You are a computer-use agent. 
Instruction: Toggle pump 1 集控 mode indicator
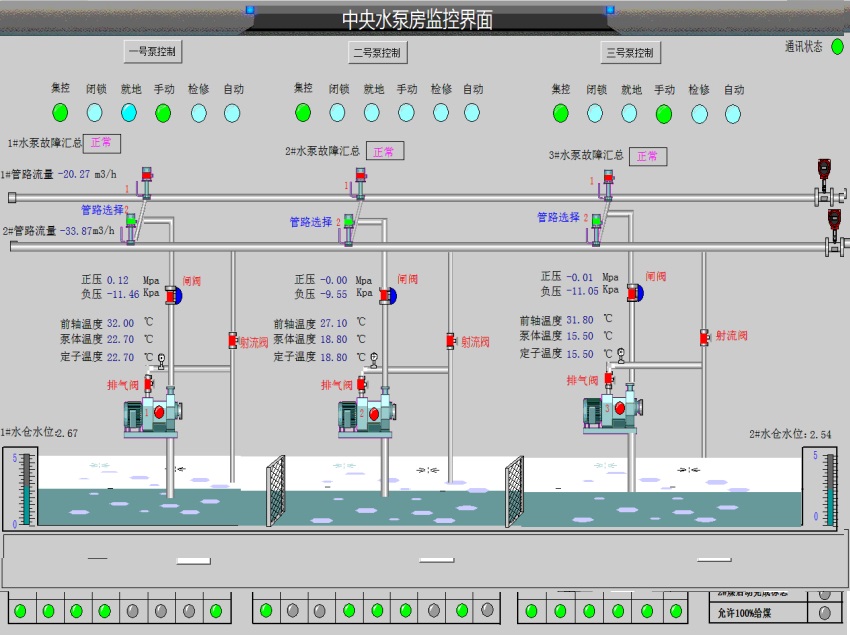point(60,112)
